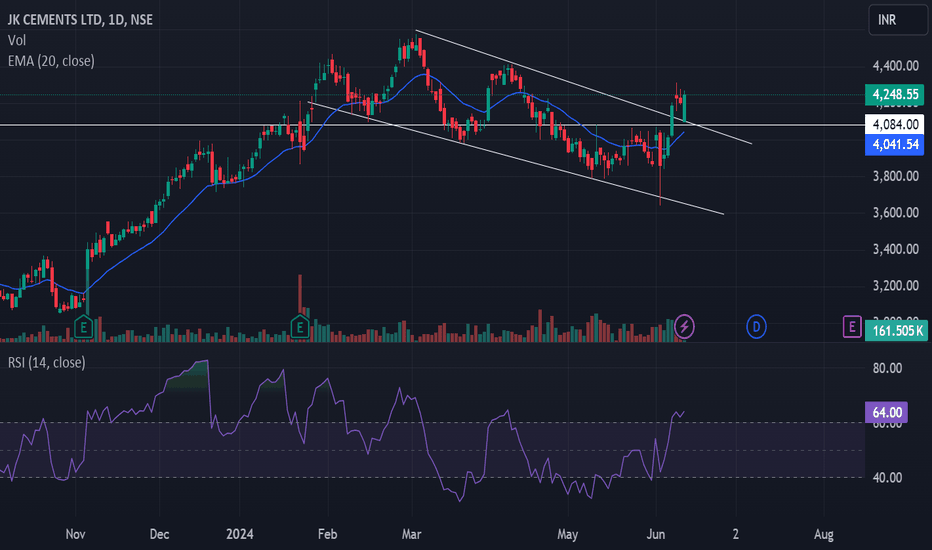Screen dimensions: 932x550
Task: Select the upper descending channel trendline
Action: (582, 86)
